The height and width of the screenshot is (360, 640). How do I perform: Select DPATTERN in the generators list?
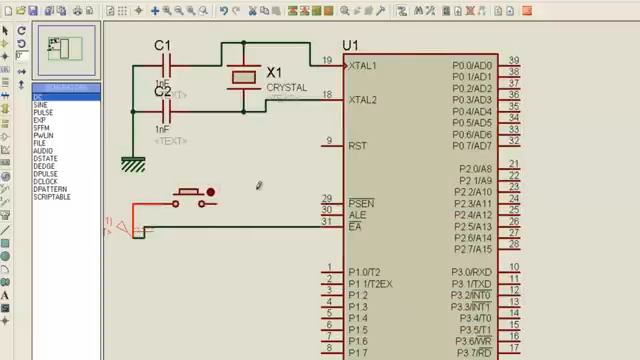click(x=50, y=189)
